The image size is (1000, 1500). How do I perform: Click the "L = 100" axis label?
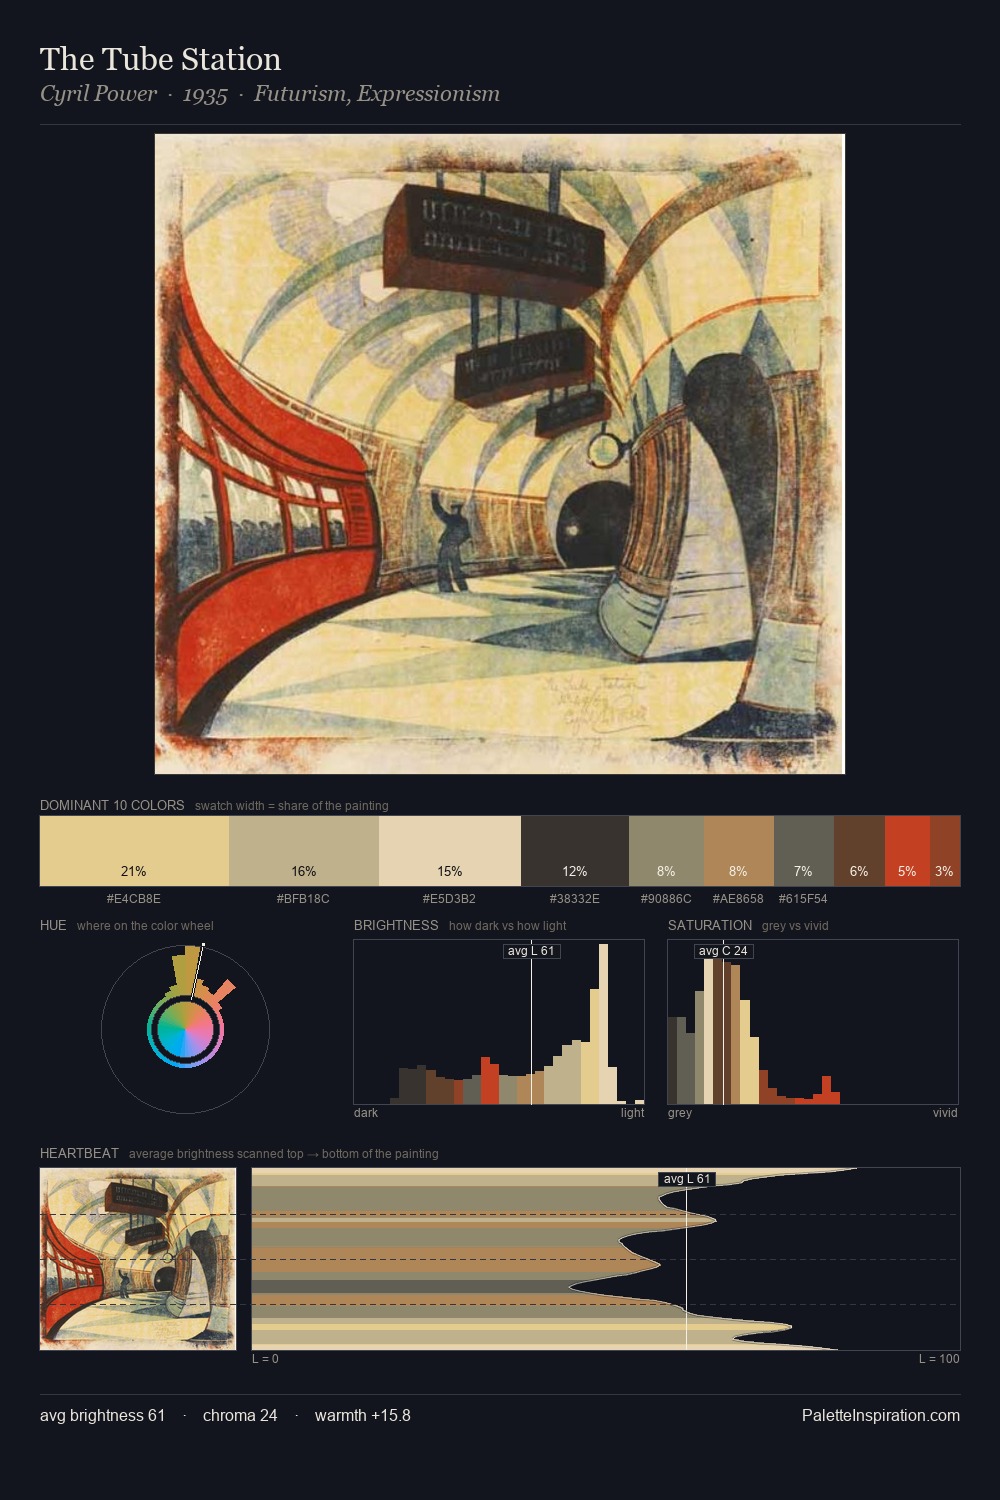tap(939, 1359)
